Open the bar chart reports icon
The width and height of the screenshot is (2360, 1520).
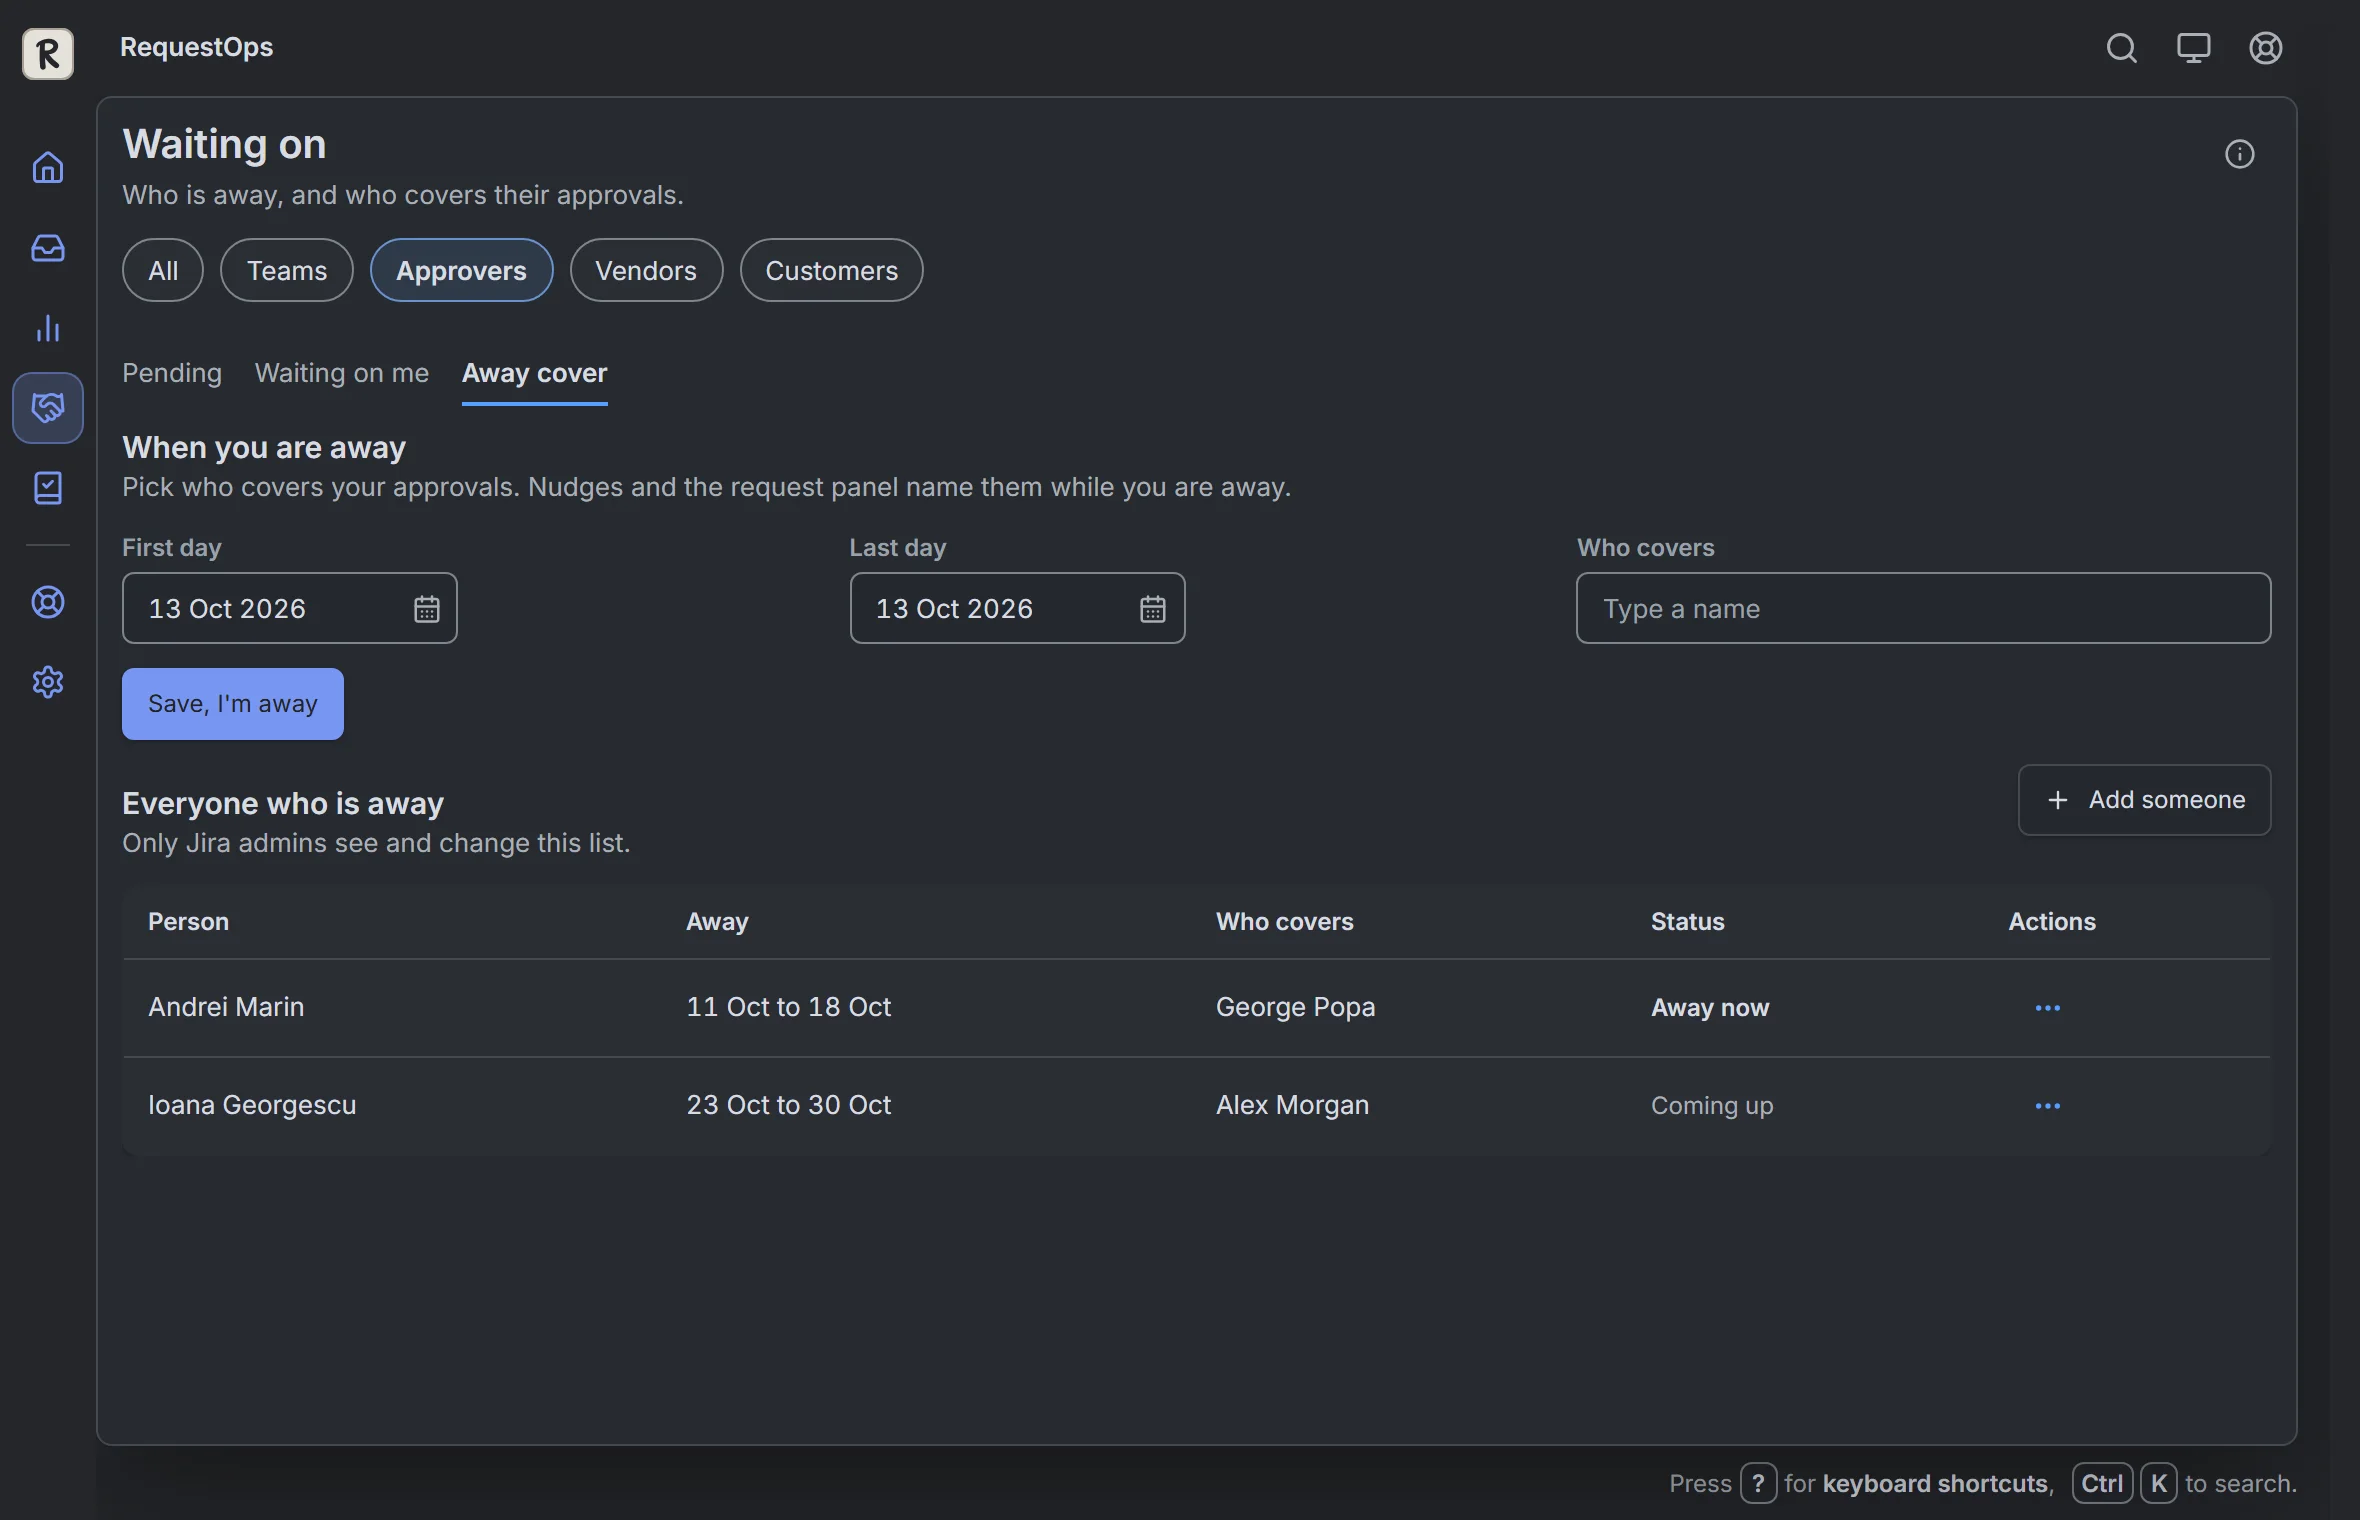coord(48,328)
